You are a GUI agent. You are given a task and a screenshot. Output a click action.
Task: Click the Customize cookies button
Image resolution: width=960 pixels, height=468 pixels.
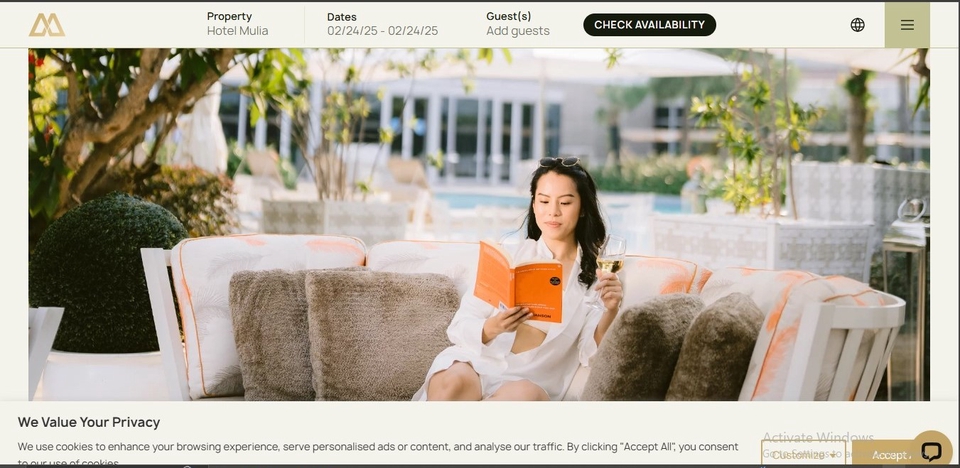pyautogui.click(x=803, y=455)
